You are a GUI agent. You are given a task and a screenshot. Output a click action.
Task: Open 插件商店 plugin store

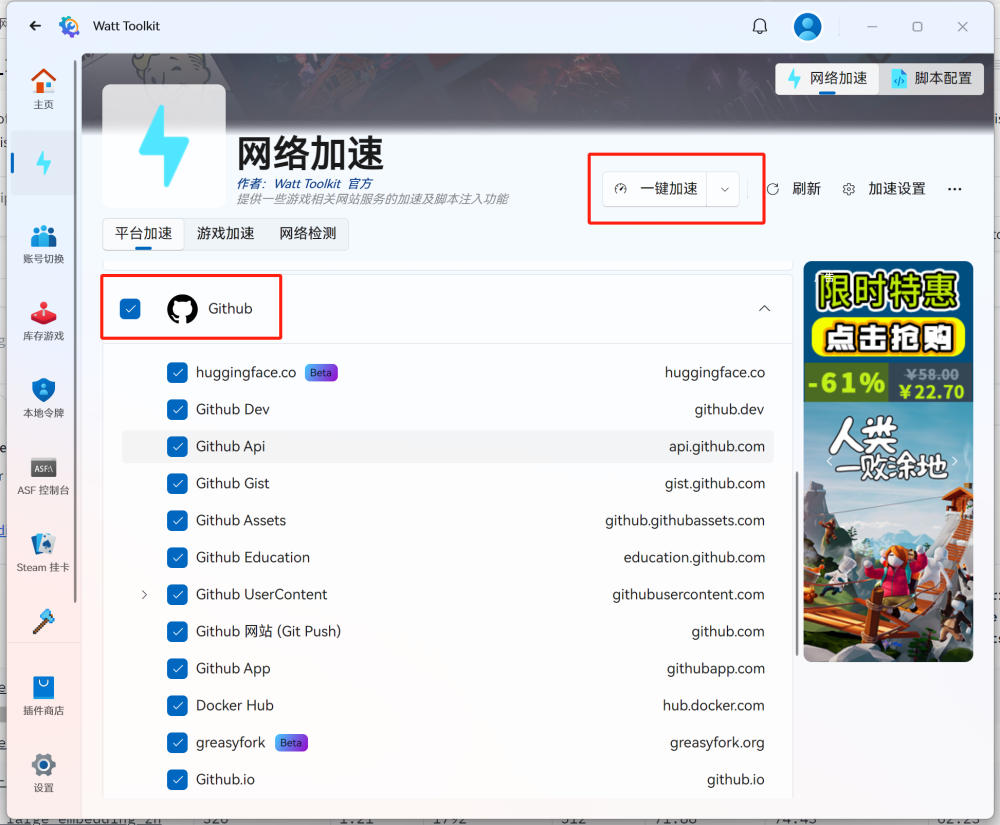tap(43, 696)
